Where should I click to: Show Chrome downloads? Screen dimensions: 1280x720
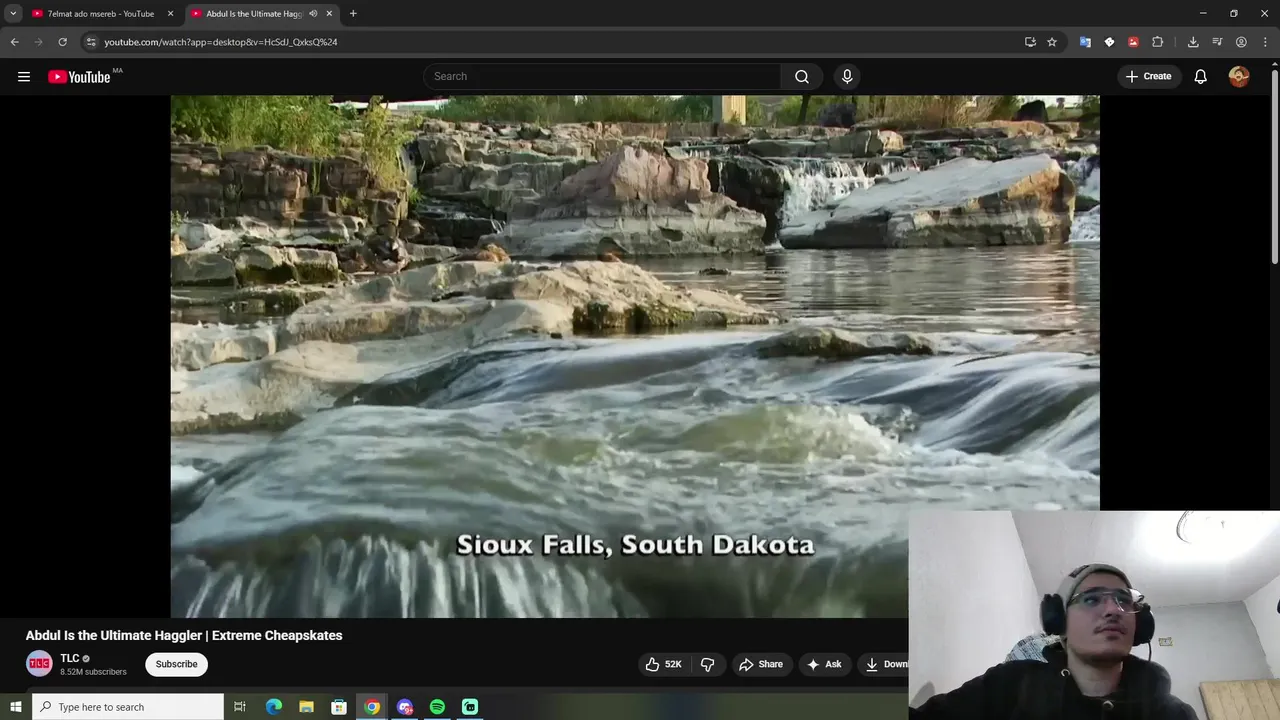tap(1193, 42)
